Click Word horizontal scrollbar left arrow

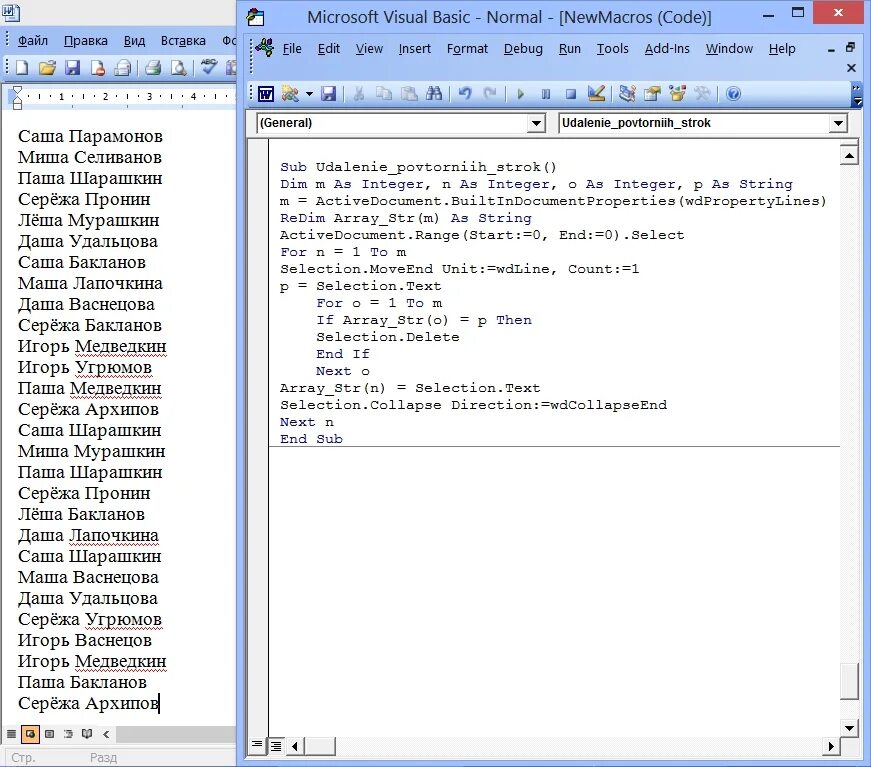106,734
